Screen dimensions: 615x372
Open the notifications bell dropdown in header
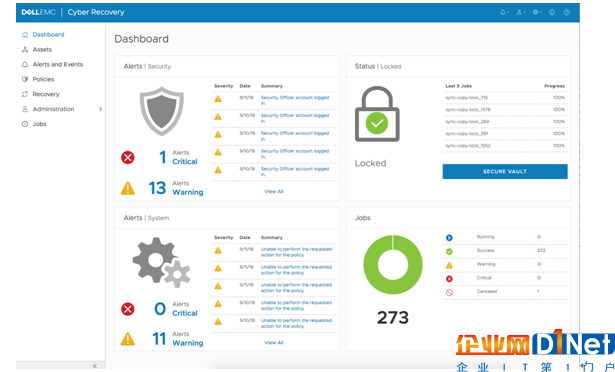click(x=504, y=12)
